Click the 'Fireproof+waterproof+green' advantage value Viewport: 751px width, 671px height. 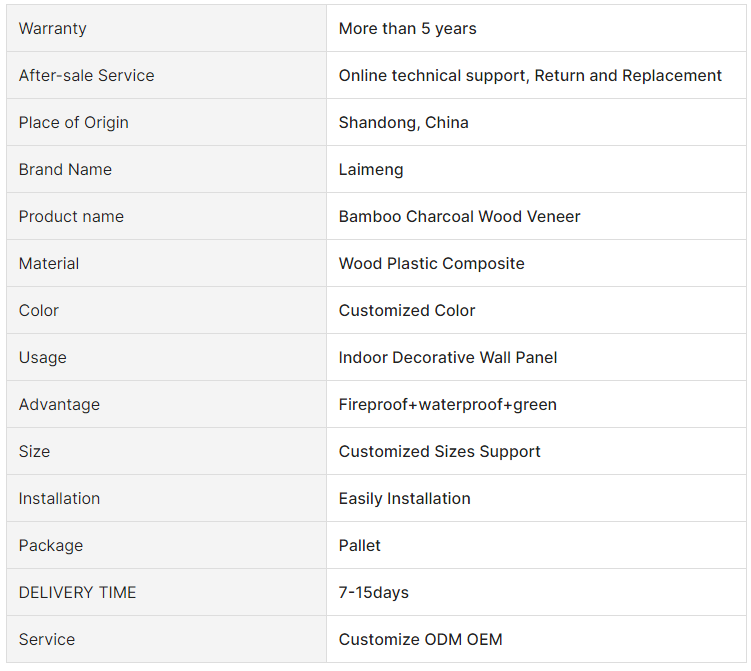pyautogui.click(x=447, y=405)
